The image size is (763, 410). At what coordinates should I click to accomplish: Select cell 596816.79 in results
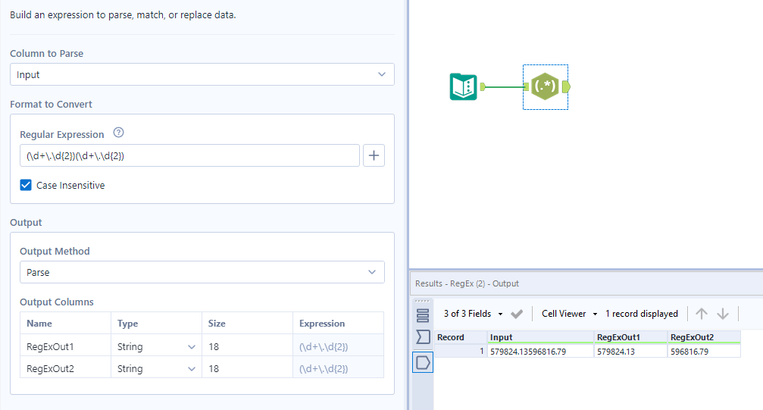coord(704,351)
